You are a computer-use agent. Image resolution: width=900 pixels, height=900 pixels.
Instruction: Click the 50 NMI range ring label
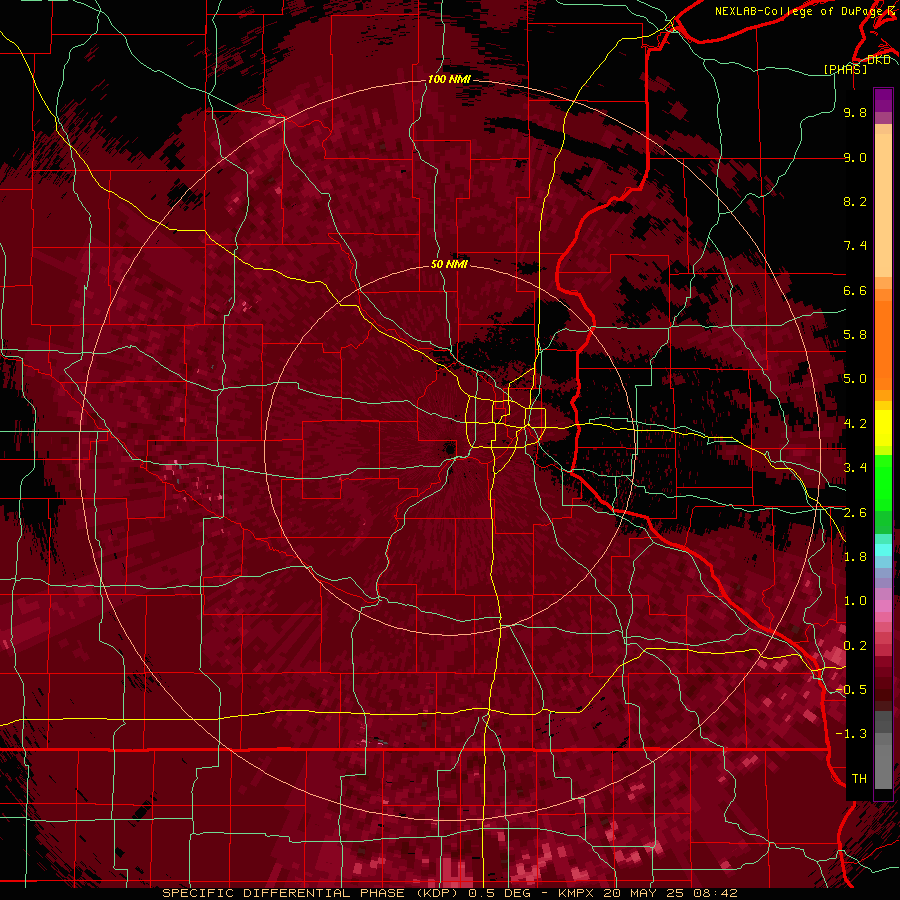(449, 264)
